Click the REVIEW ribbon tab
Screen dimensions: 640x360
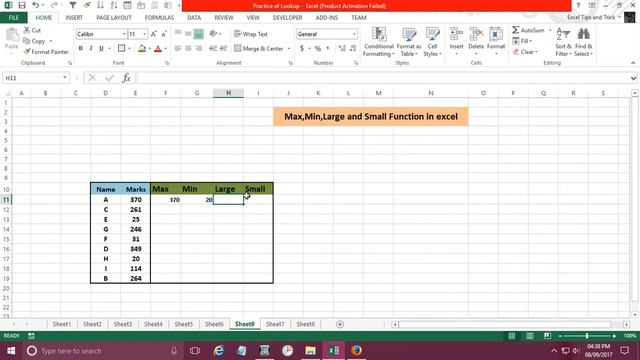point(224,18)
